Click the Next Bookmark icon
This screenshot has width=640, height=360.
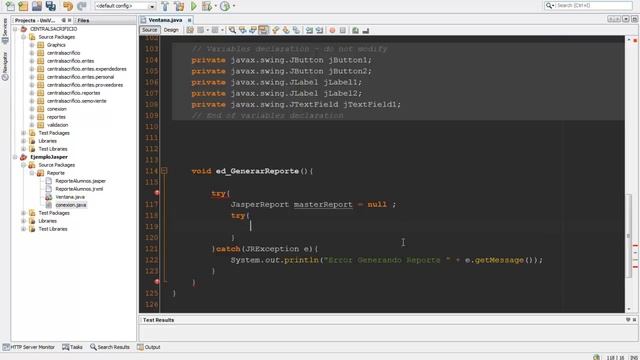pos(286,30)
